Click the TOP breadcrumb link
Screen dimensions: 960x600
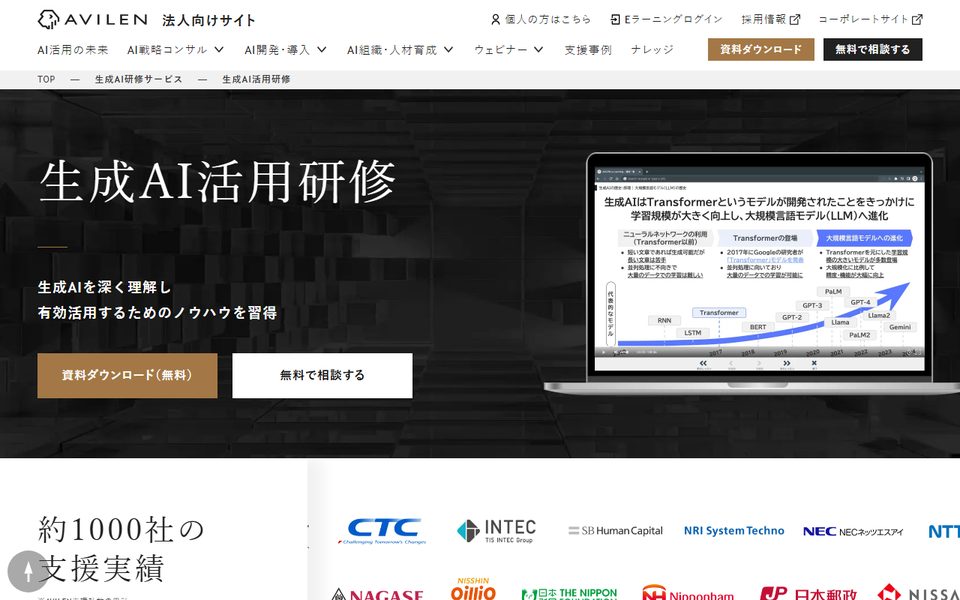coord(46,79)
